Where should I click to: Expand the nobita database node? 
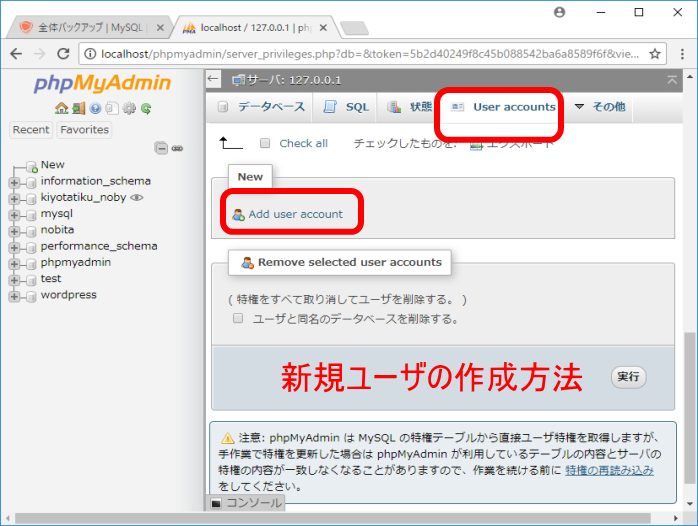tap(14, 231)
